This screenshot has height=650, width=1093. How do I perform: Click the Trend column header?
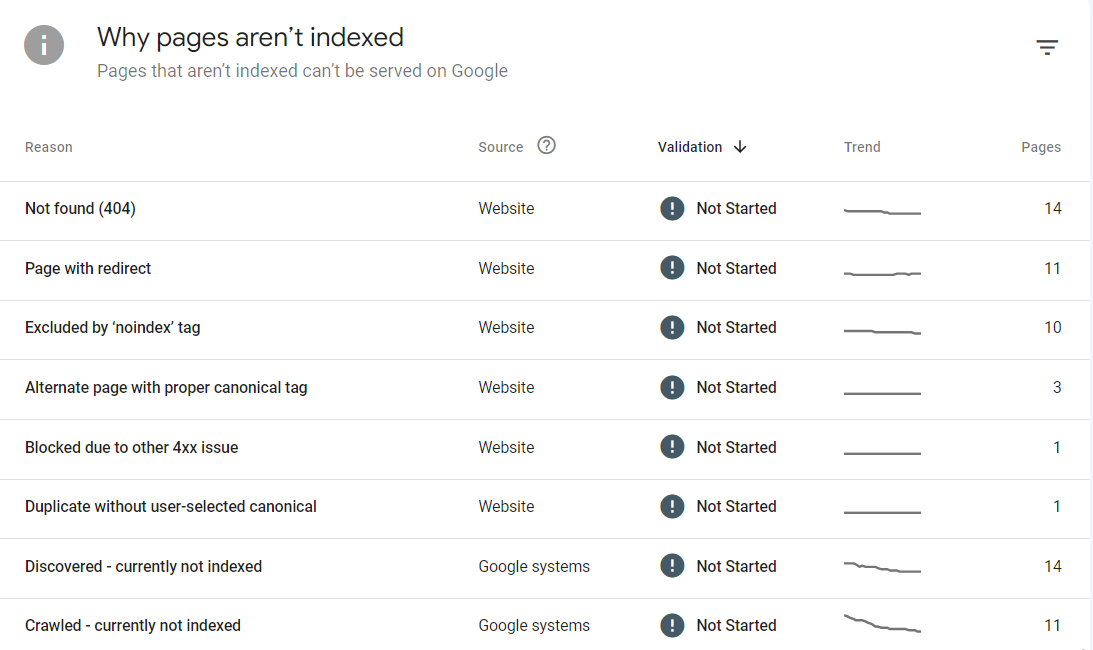point(862,147)
